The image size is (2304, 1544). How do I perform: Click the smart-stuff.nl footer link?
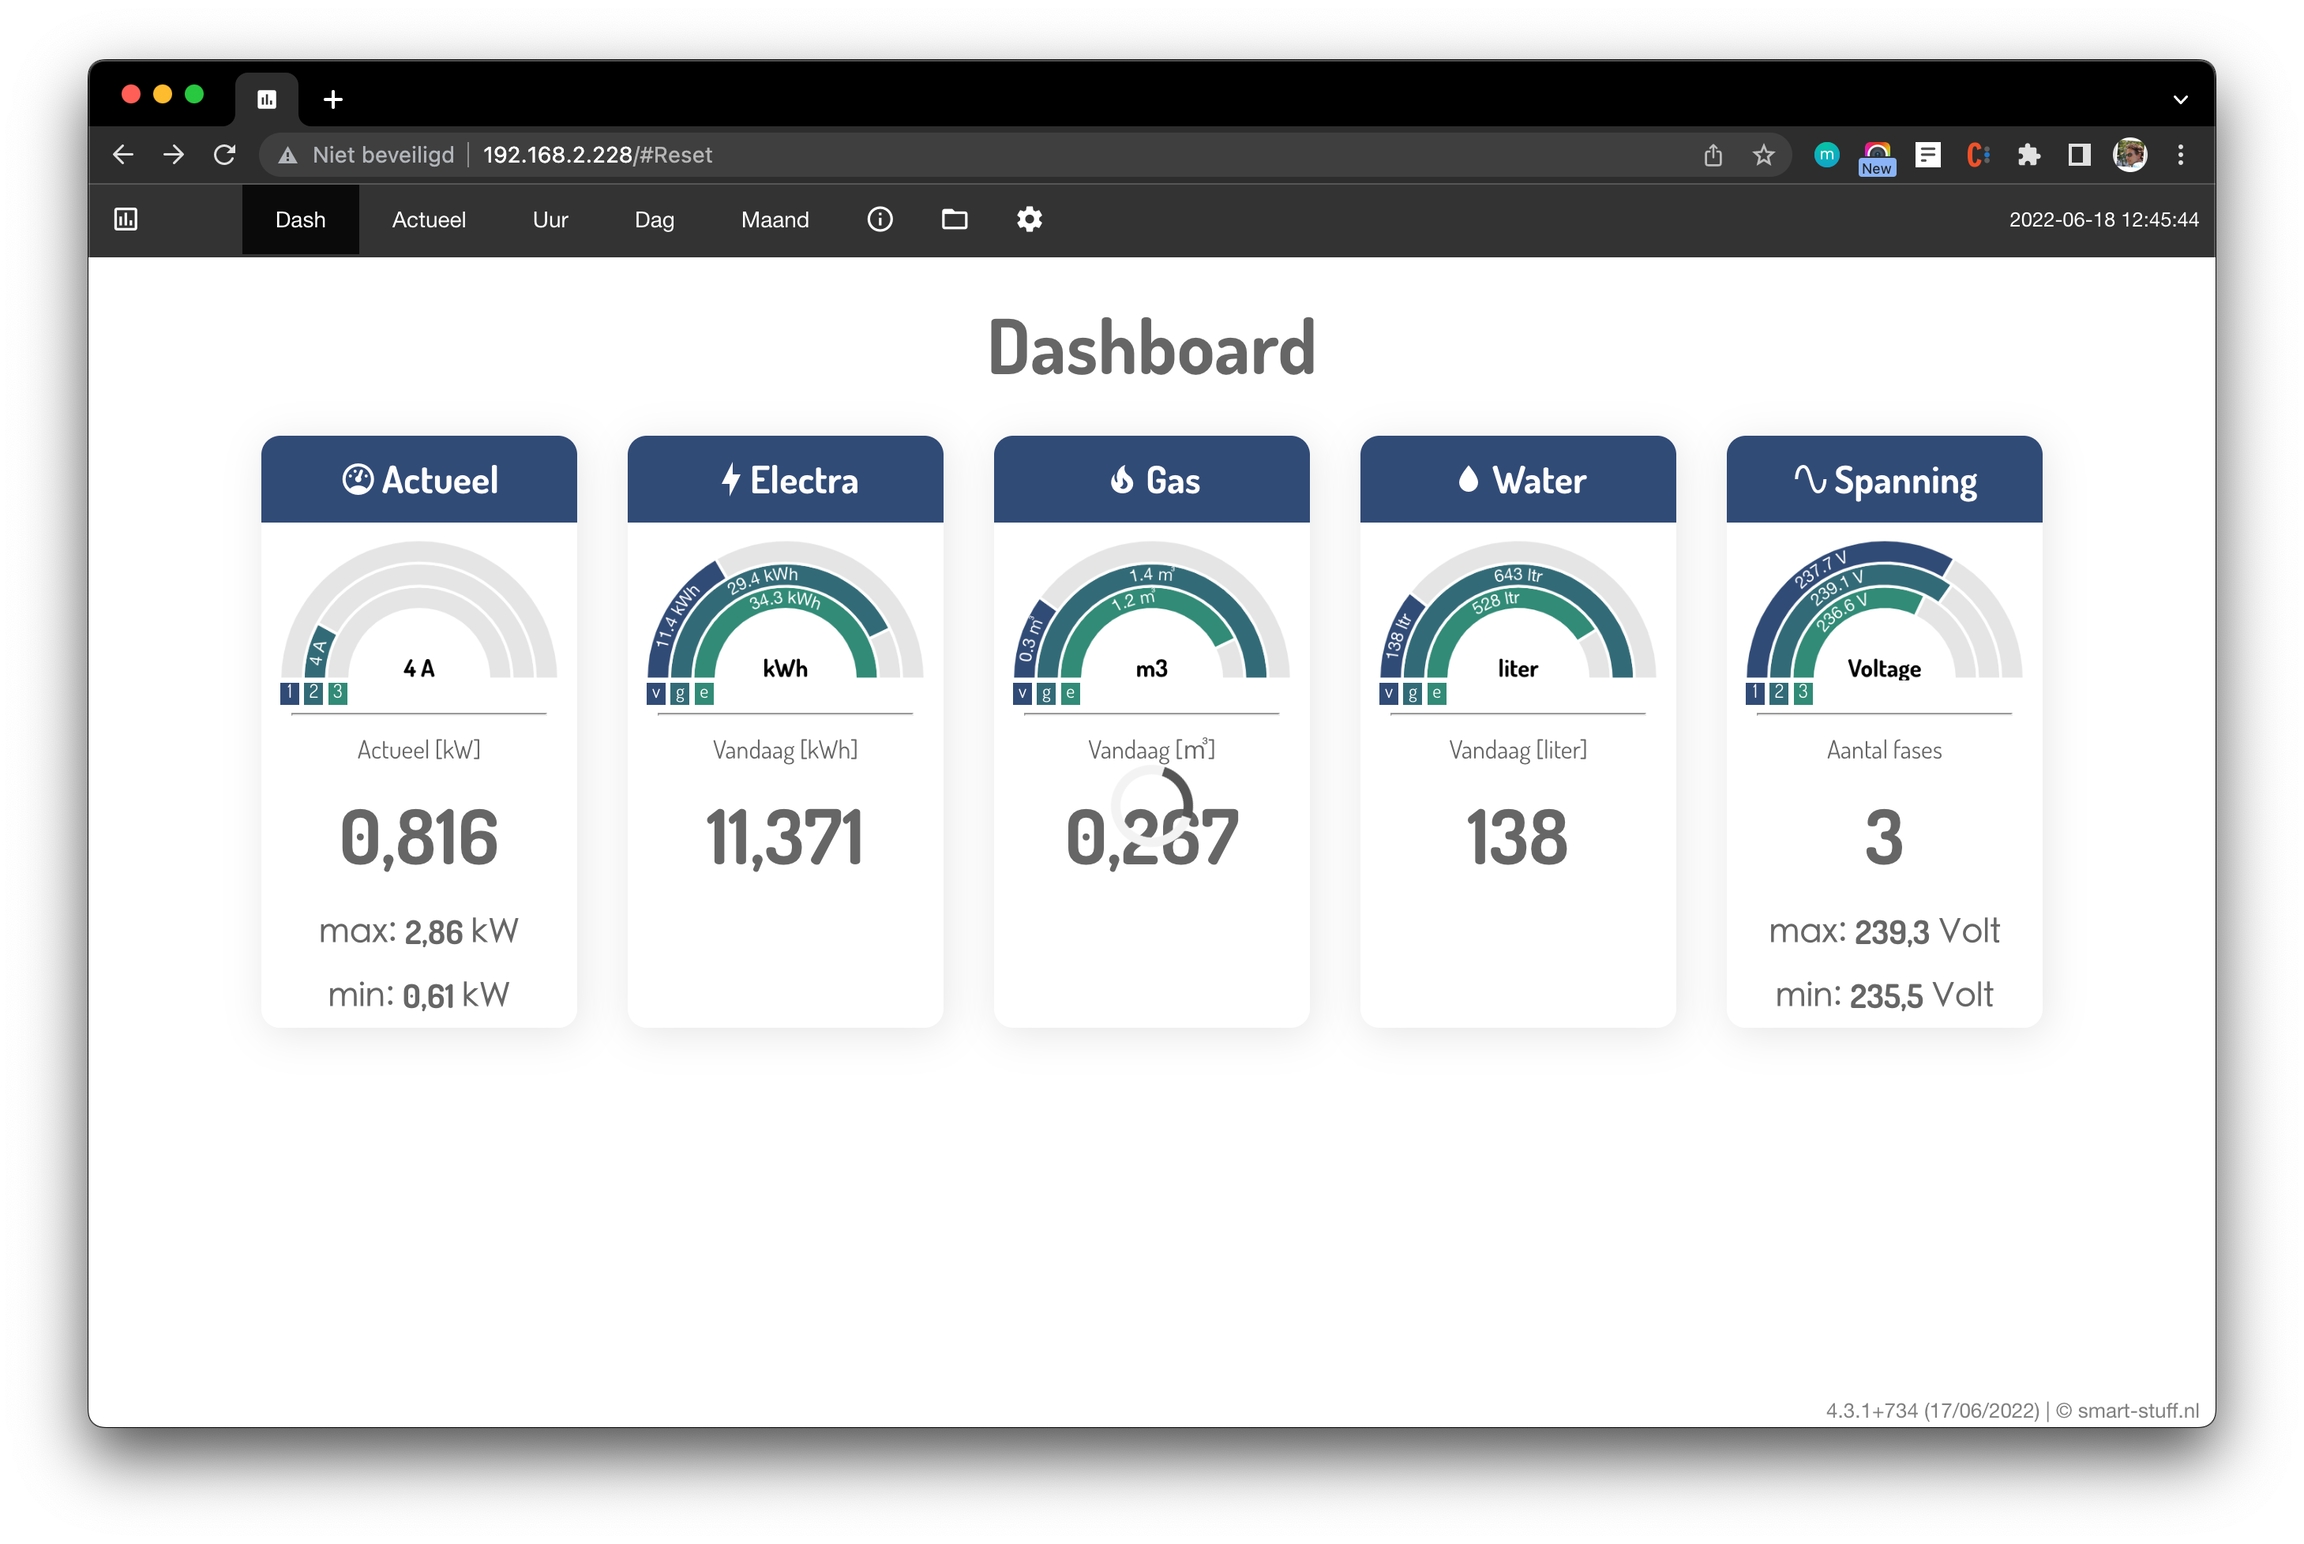(x=2137, y=1410)
